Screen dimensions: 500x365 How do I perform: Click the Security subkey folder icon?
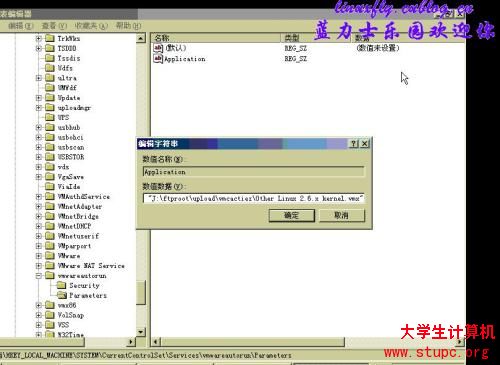point(61,285)
